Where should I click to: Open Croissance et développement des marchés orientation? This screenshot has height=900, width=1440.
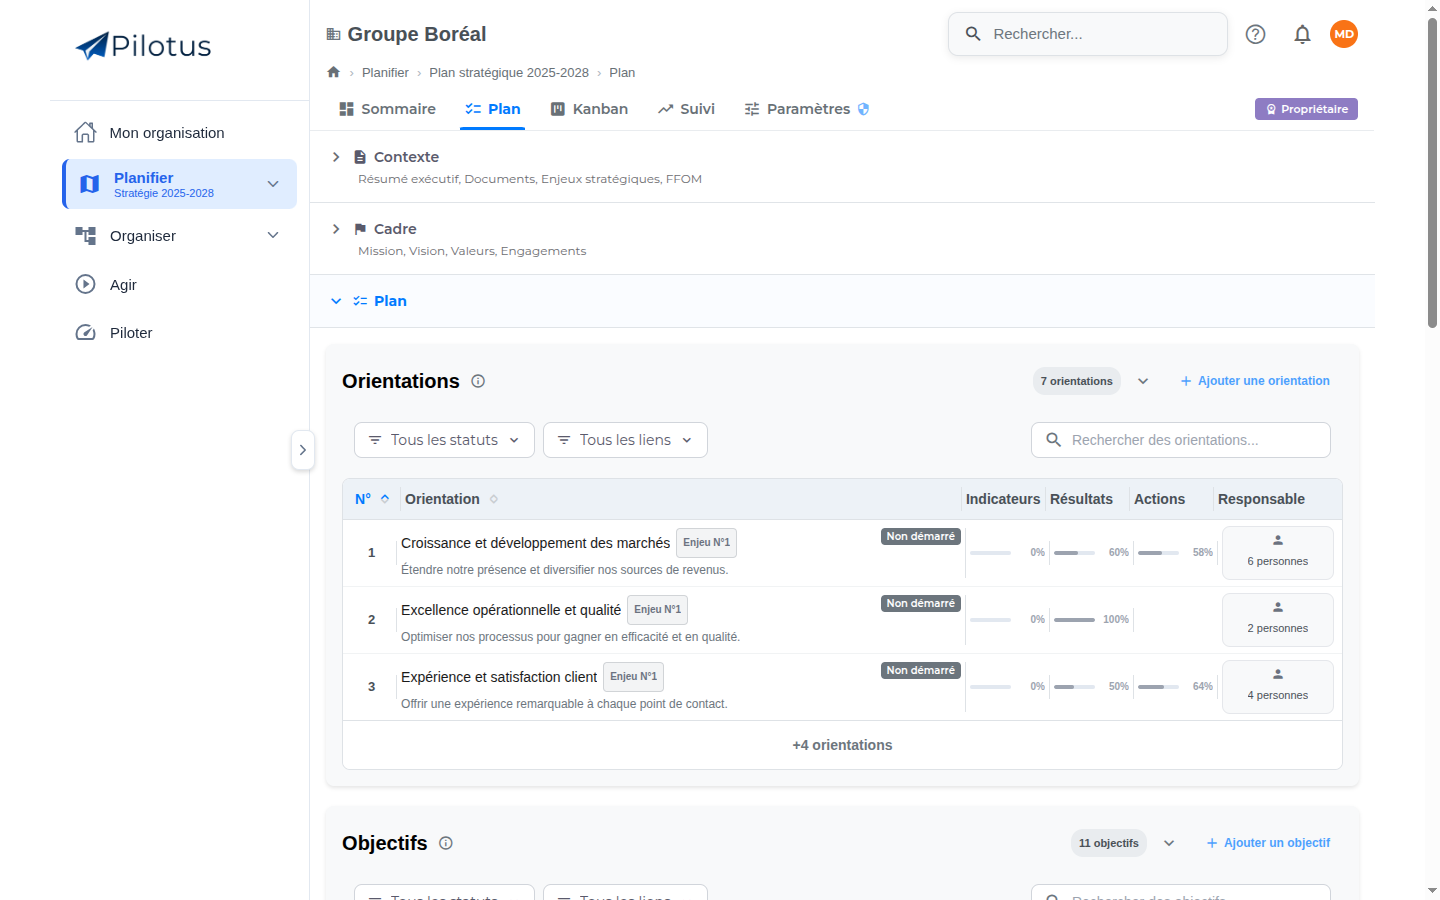[535, 543]
